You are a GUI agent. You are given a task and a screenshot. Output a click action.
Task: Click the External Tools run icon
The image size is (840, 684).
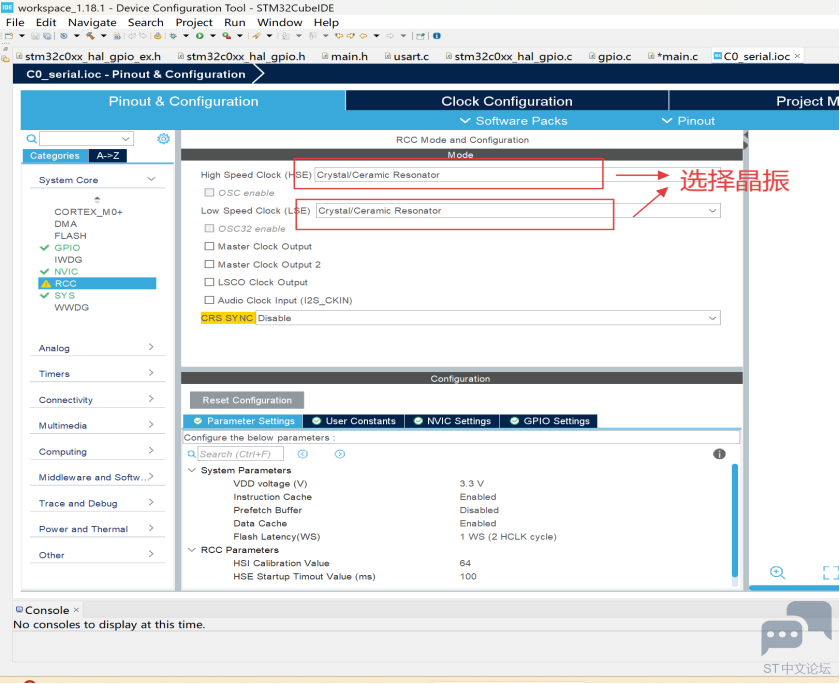pyautogui.click(x=226, y=36)
